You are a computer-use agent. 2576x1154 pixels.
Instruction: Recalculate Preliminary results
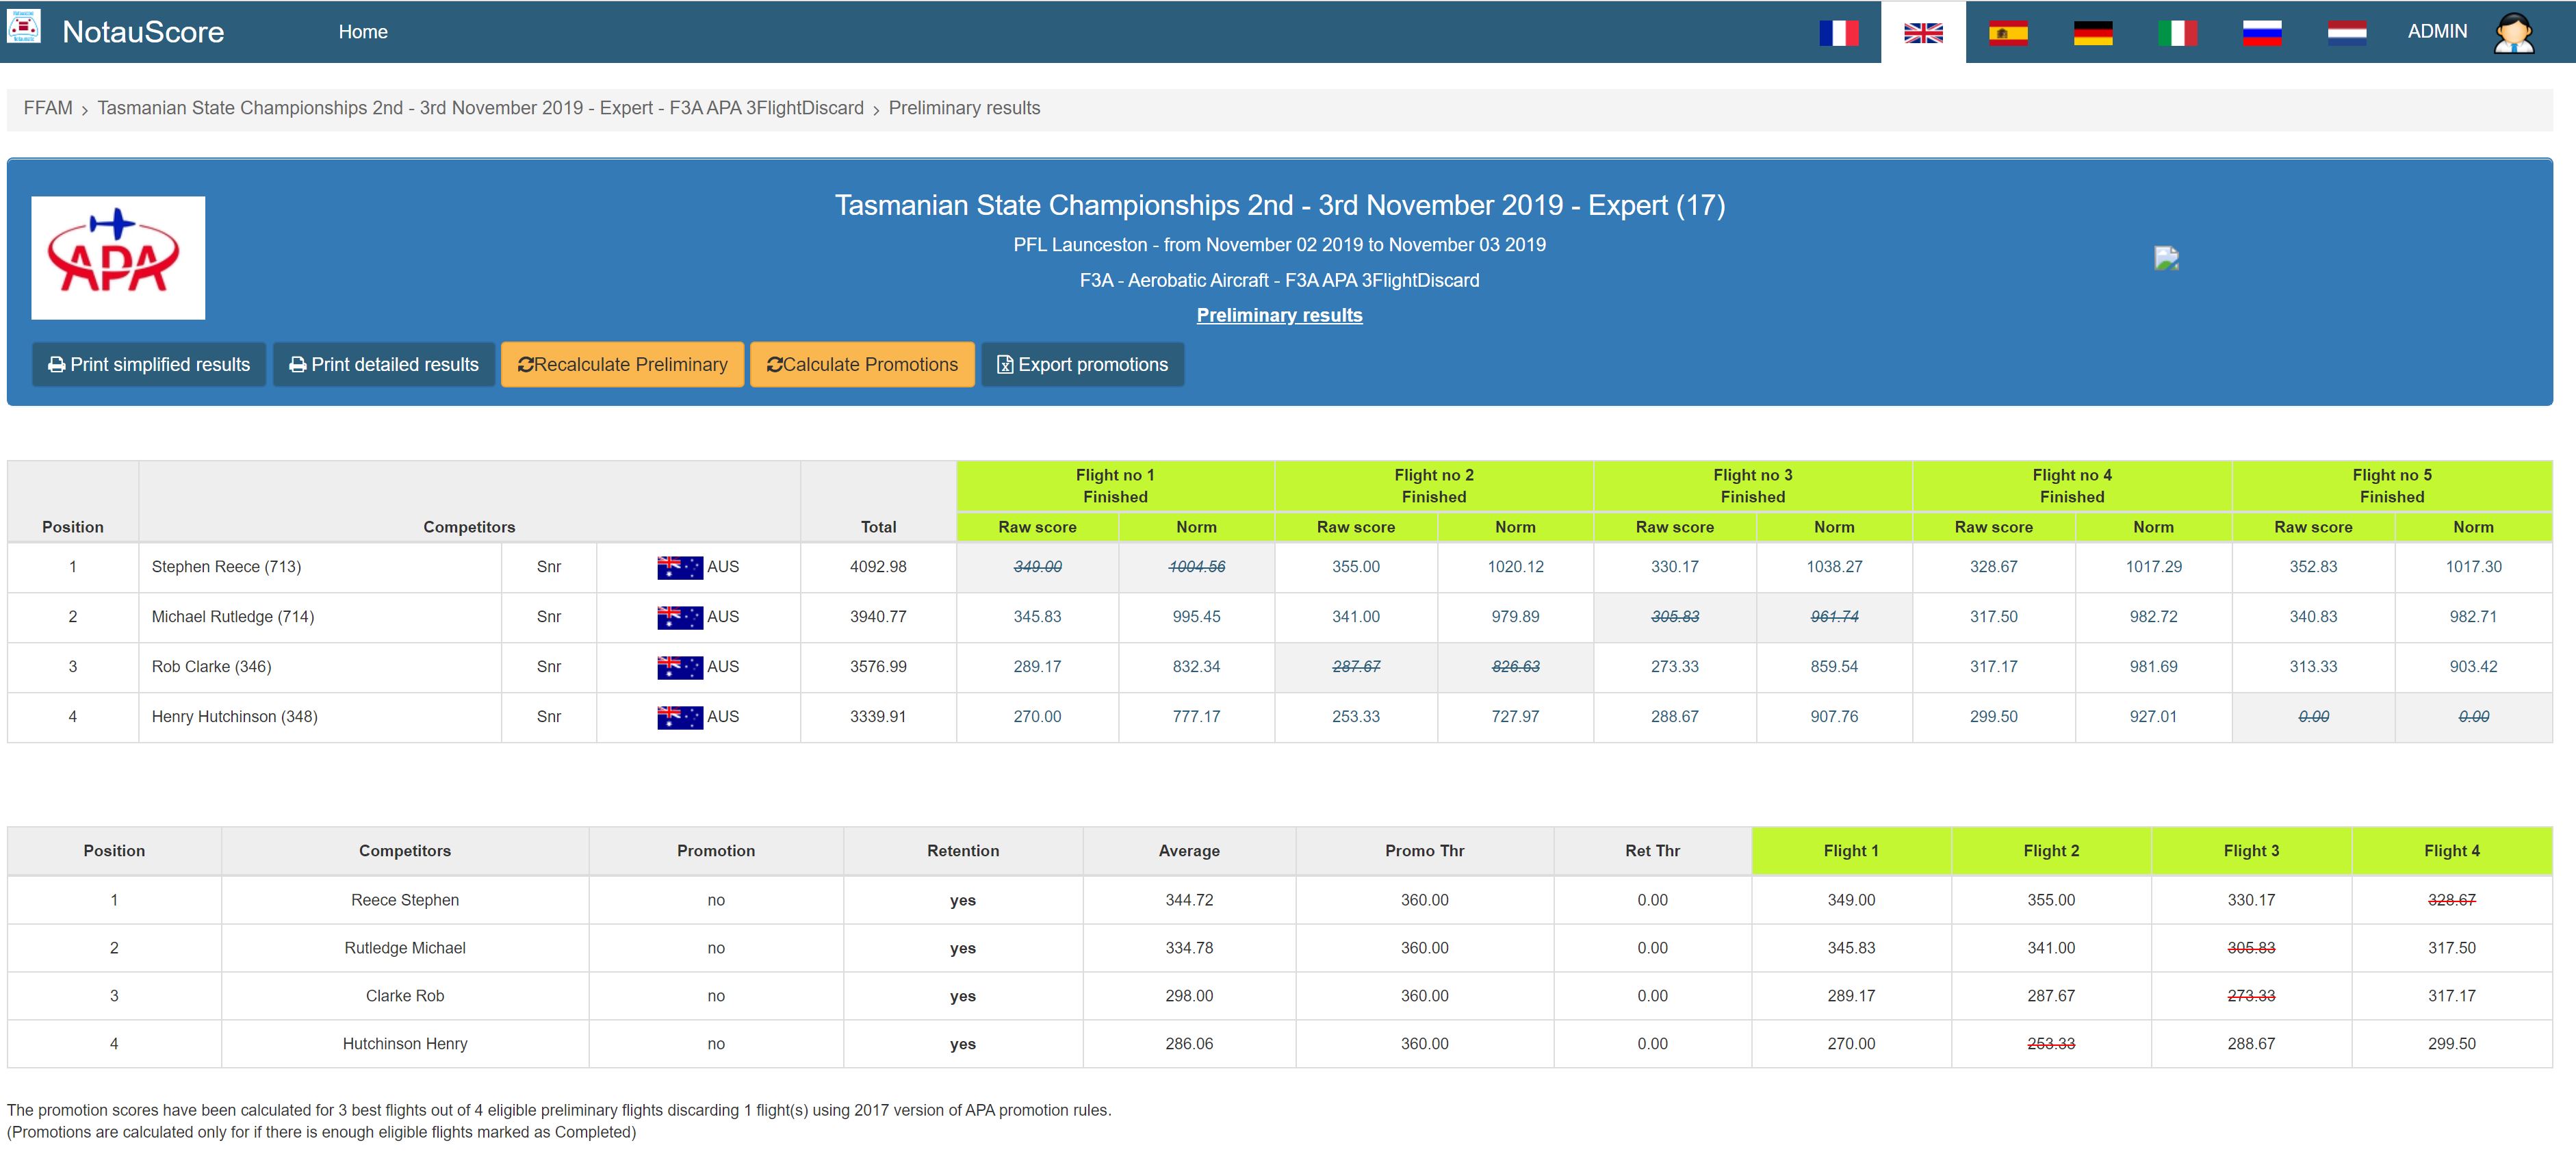tap(622, 364)
